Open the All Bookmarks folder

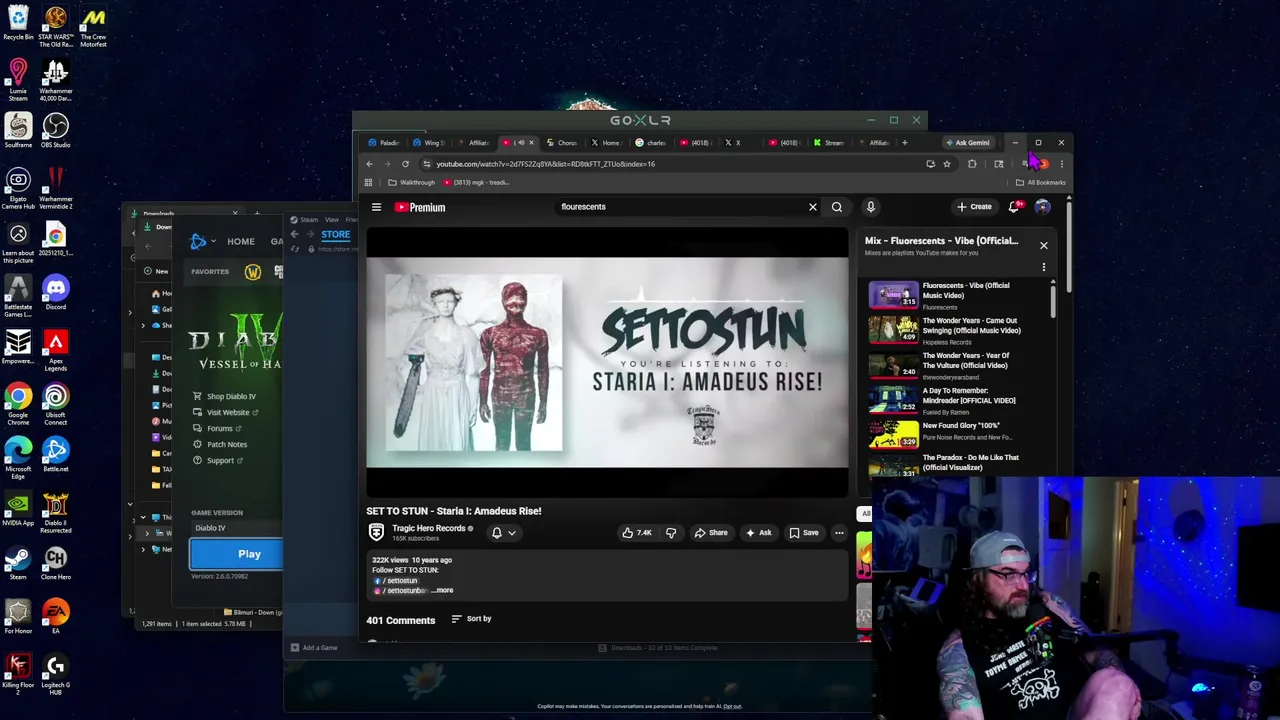[x=1040, y=183]
